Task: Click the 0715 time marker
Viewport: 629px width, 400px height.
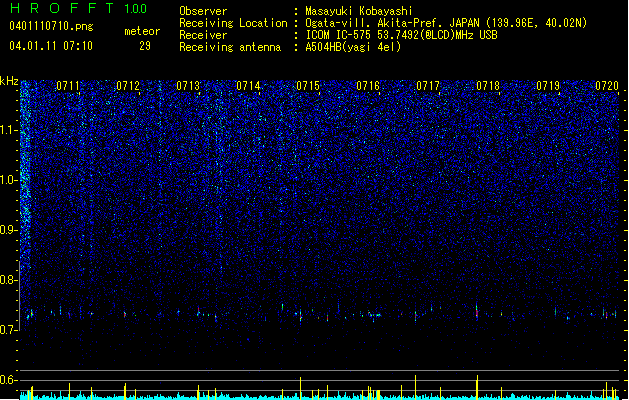Action: (308, 86)
